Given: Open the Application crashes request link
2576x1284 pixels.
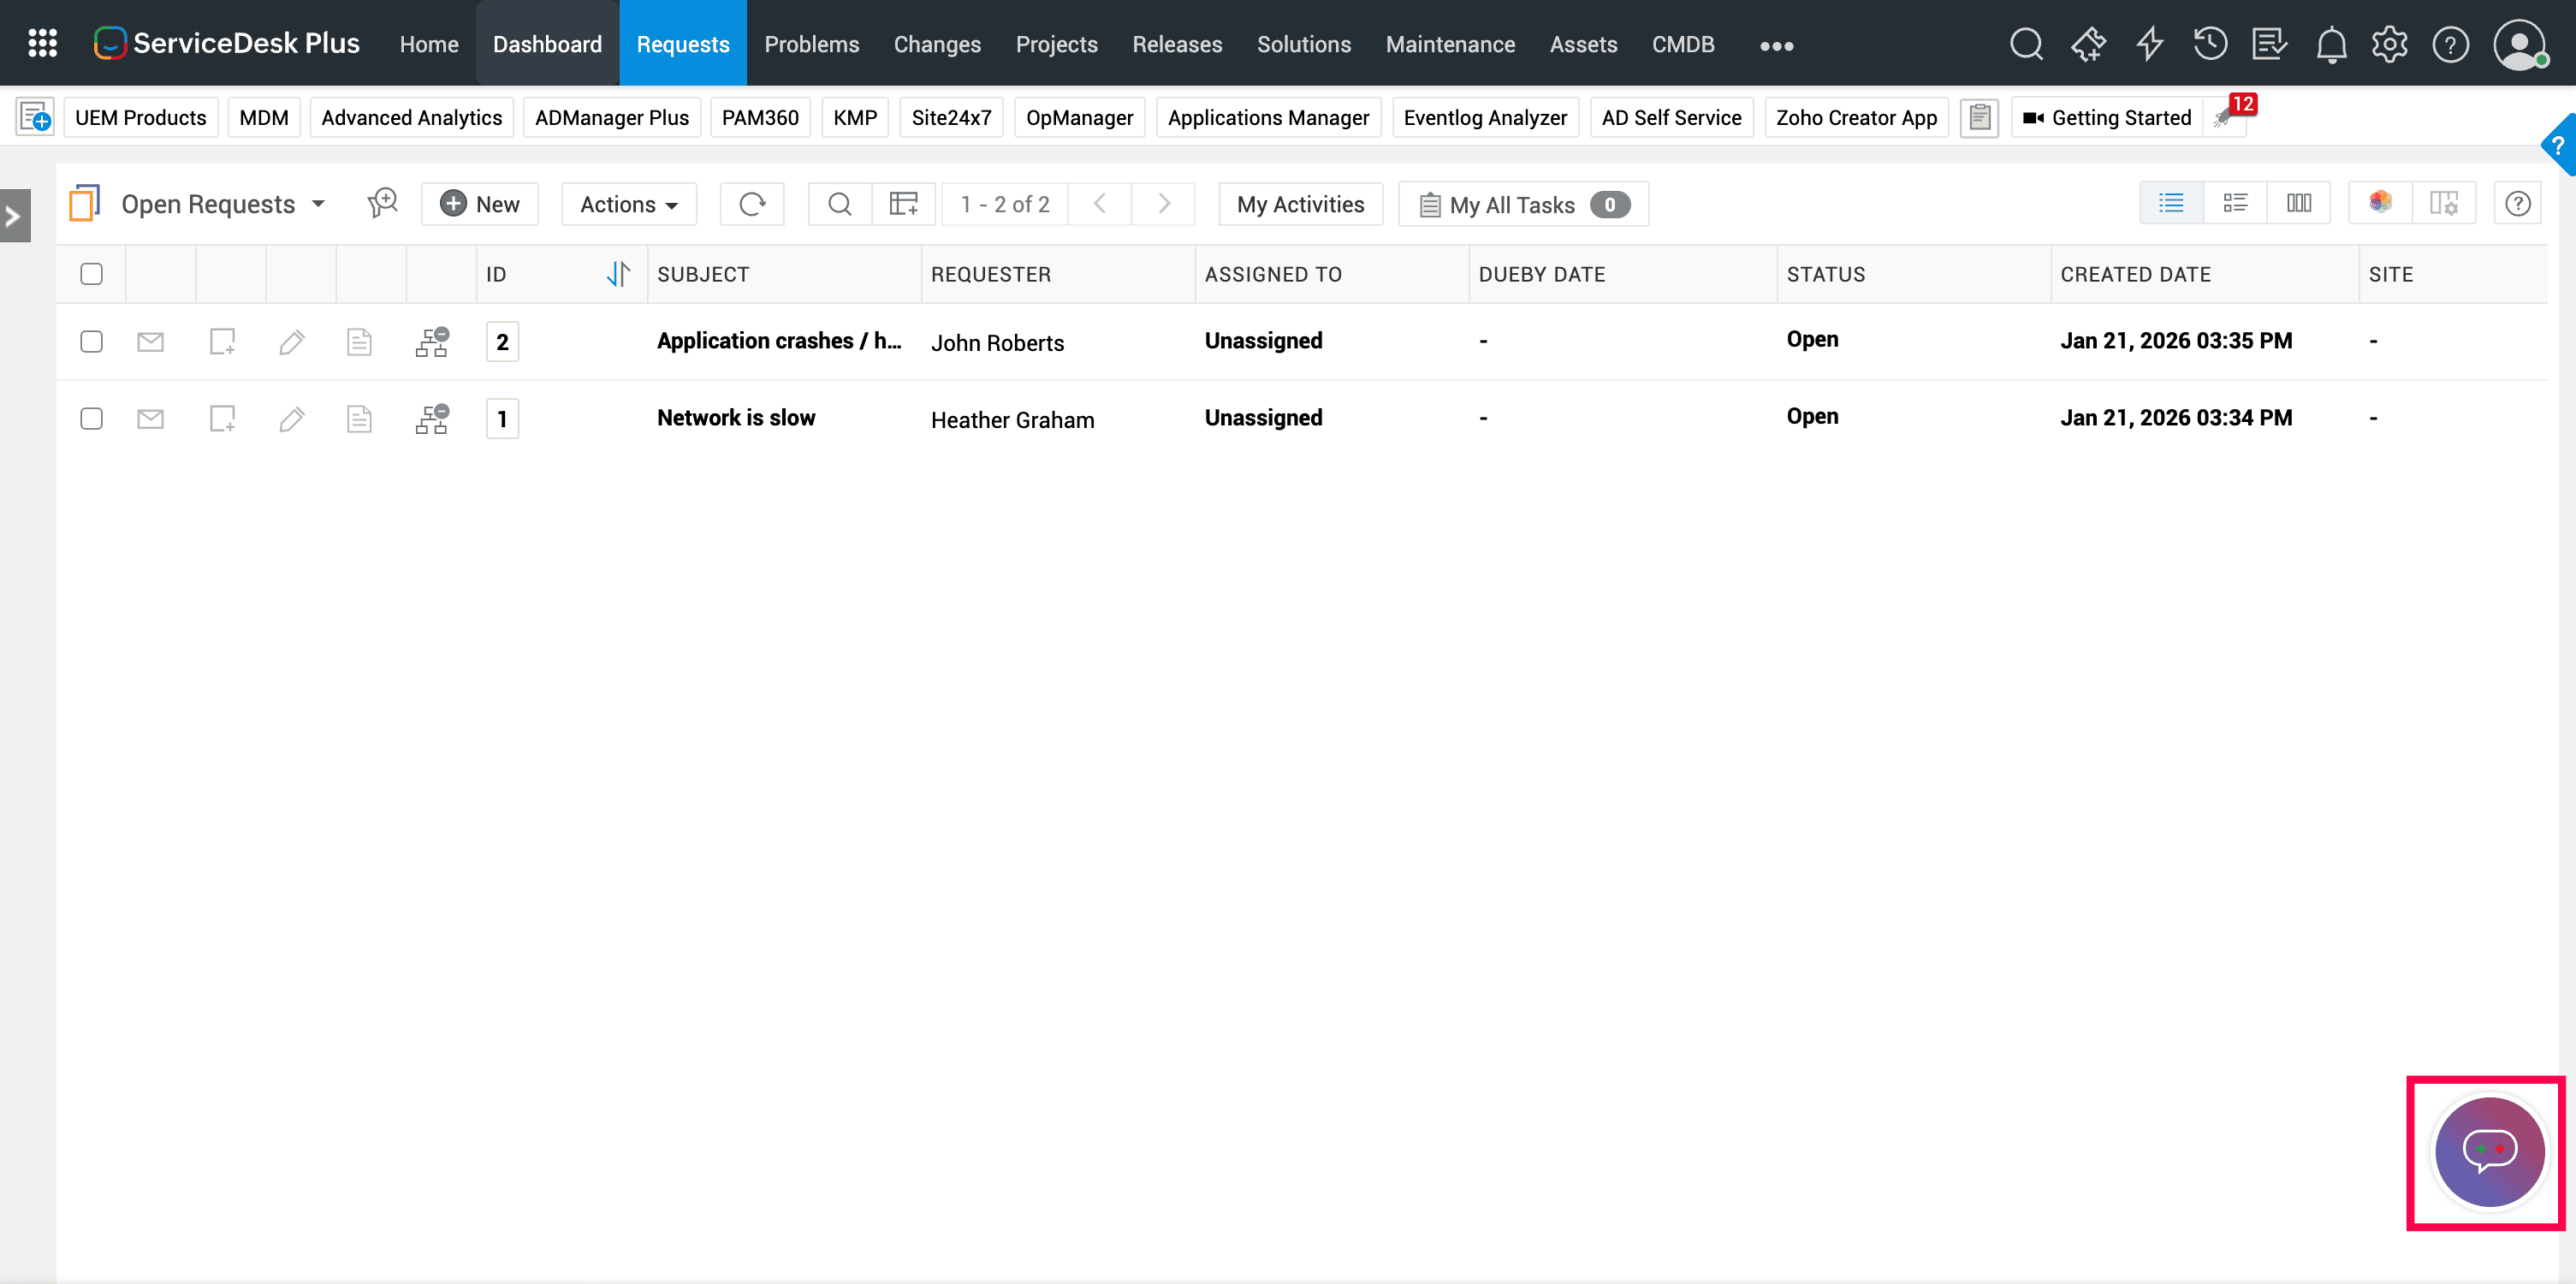Looking at the screenshot, I should (x=779, y=341).
